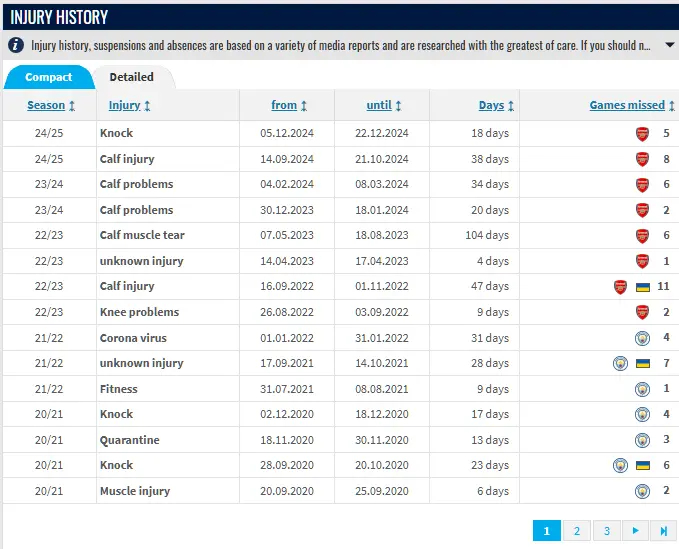Click Ukraine flag in 17.09.2021 unknown injury row

[x=643, y=363]
